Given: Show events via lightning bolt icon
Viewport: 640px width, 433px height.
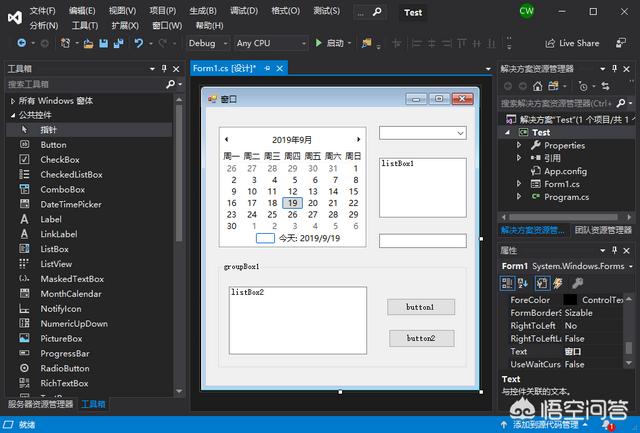Looking at the screenshot, I should [558, 283].
